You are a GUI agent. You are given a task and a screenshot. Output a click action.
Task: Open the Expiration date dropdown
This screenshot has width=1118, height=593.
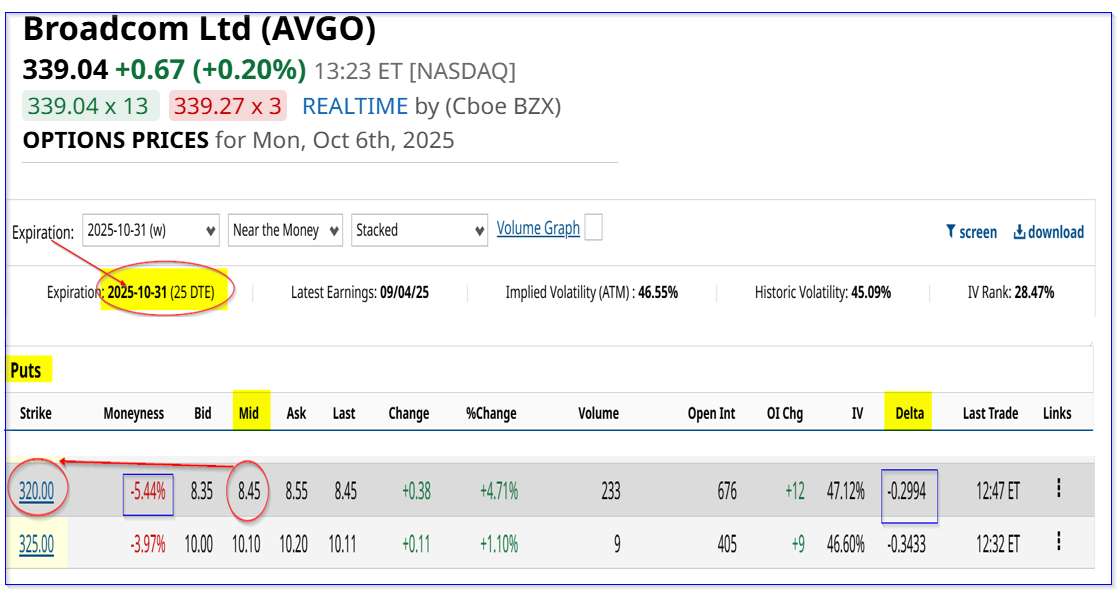[152, 230]
